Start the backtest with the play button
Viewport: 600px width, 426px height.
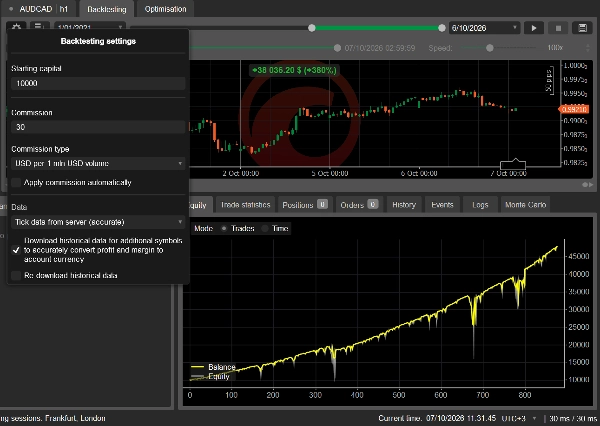point(534,28)
